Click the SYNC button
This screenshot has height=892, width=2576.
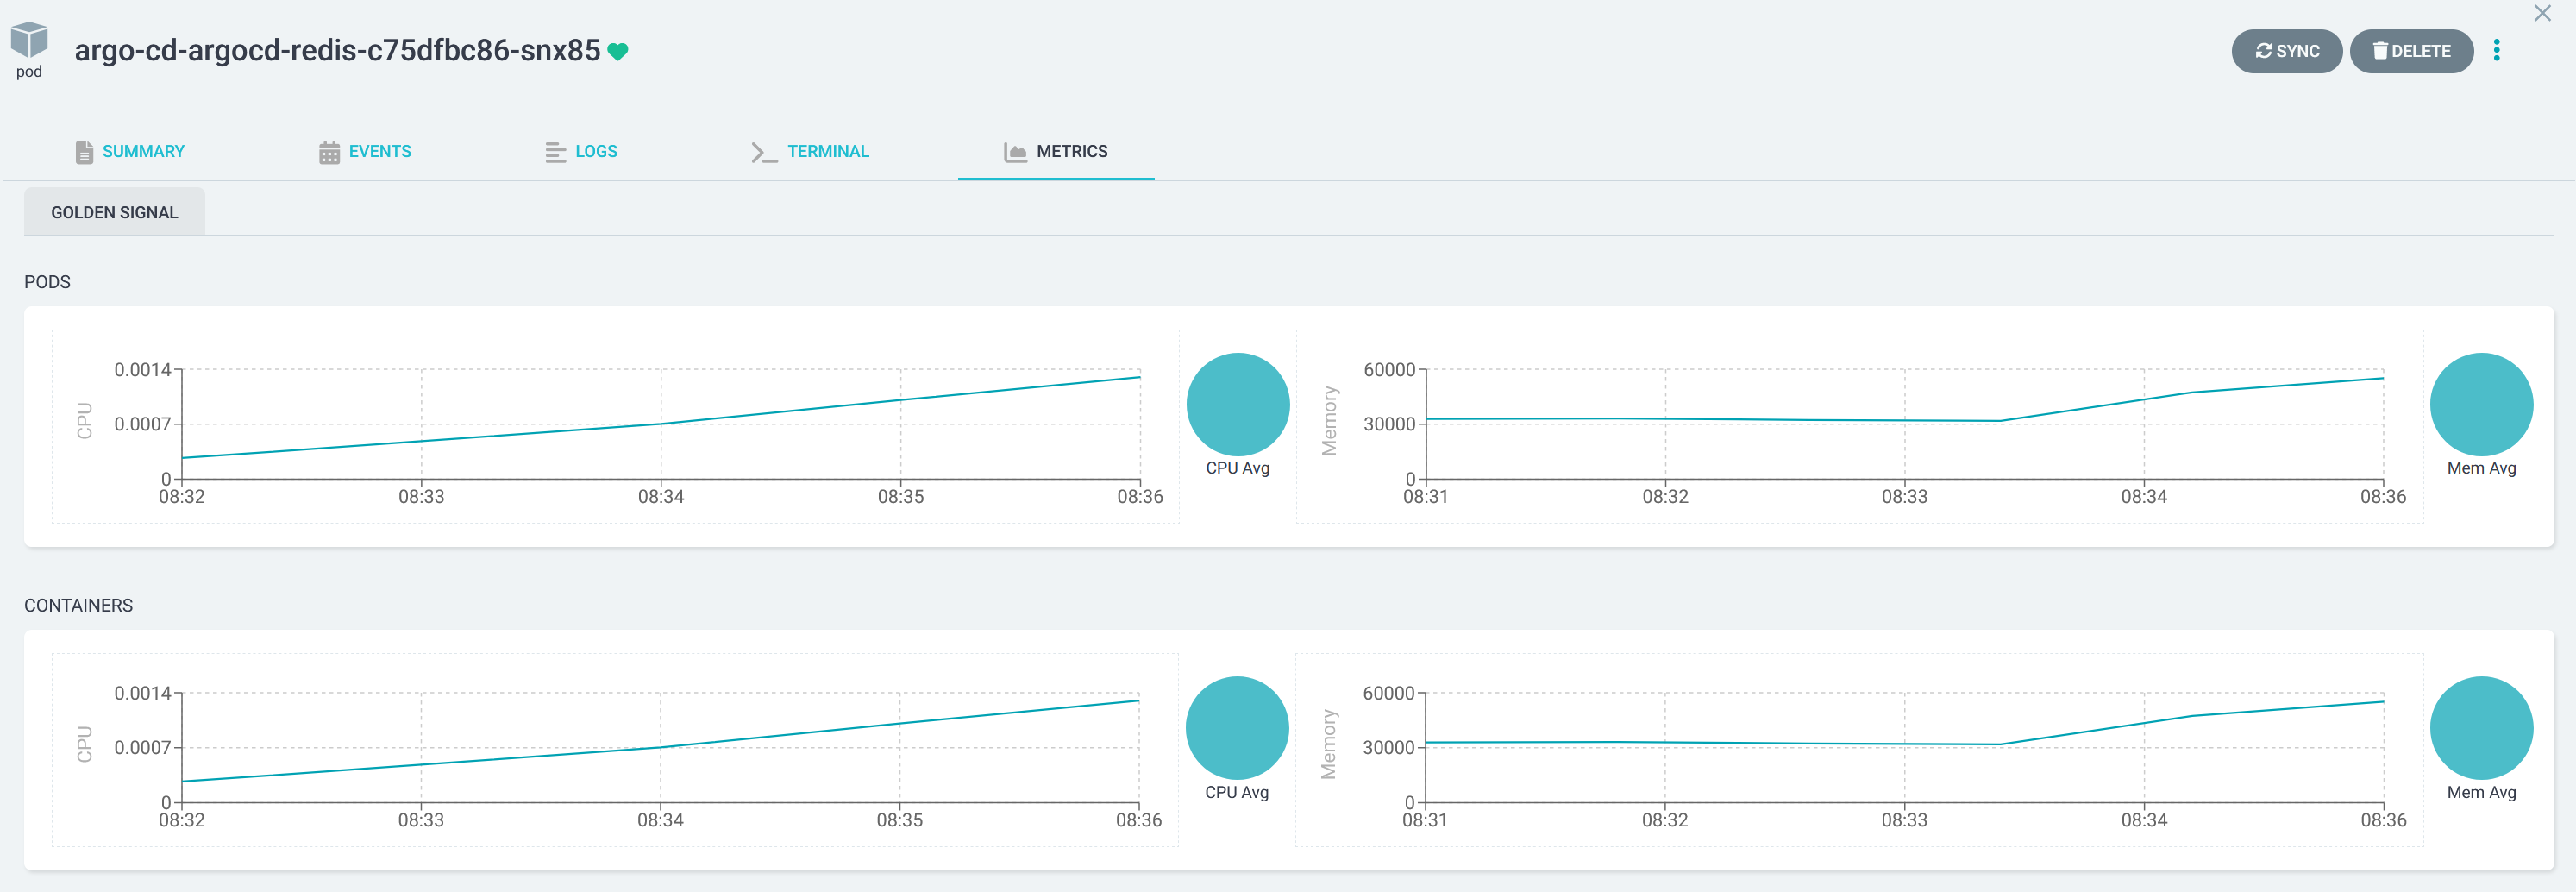point(2286,51)
